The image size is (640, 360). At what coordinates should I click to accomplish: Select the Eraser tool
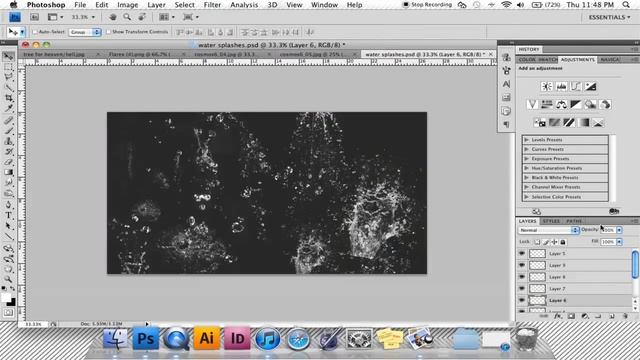point(9,162)
